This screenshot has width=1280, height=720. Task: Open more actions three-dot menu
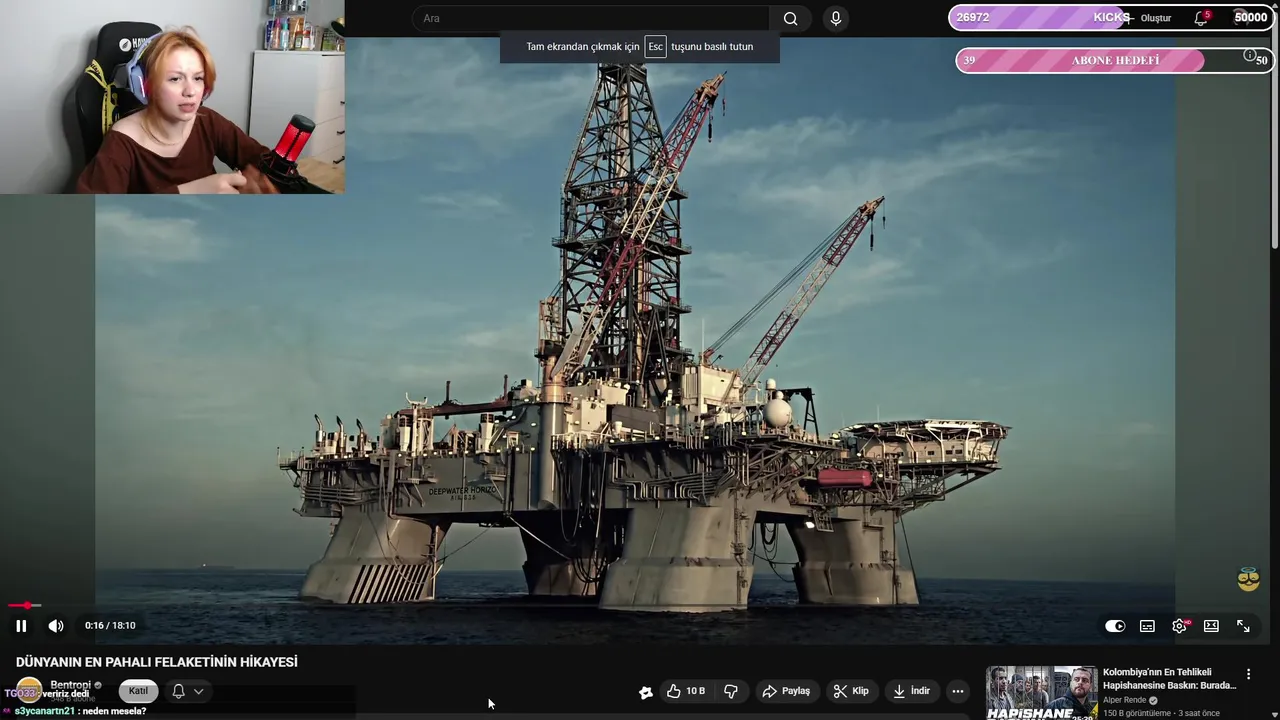958,691
